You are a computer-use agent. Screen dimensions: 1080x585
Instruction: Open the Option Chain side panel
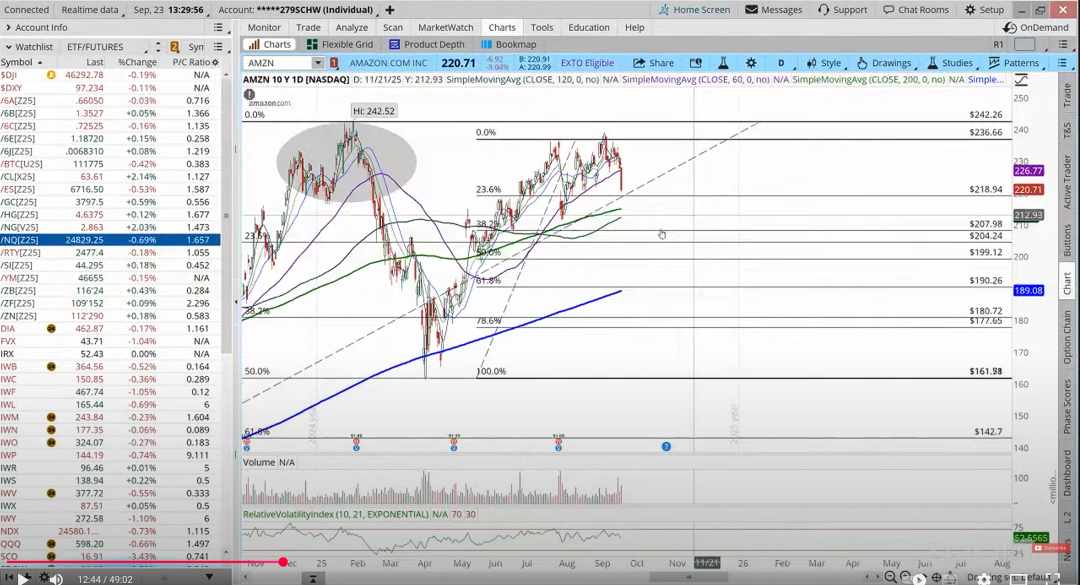pyautogui.click(x=1067, y=337)
